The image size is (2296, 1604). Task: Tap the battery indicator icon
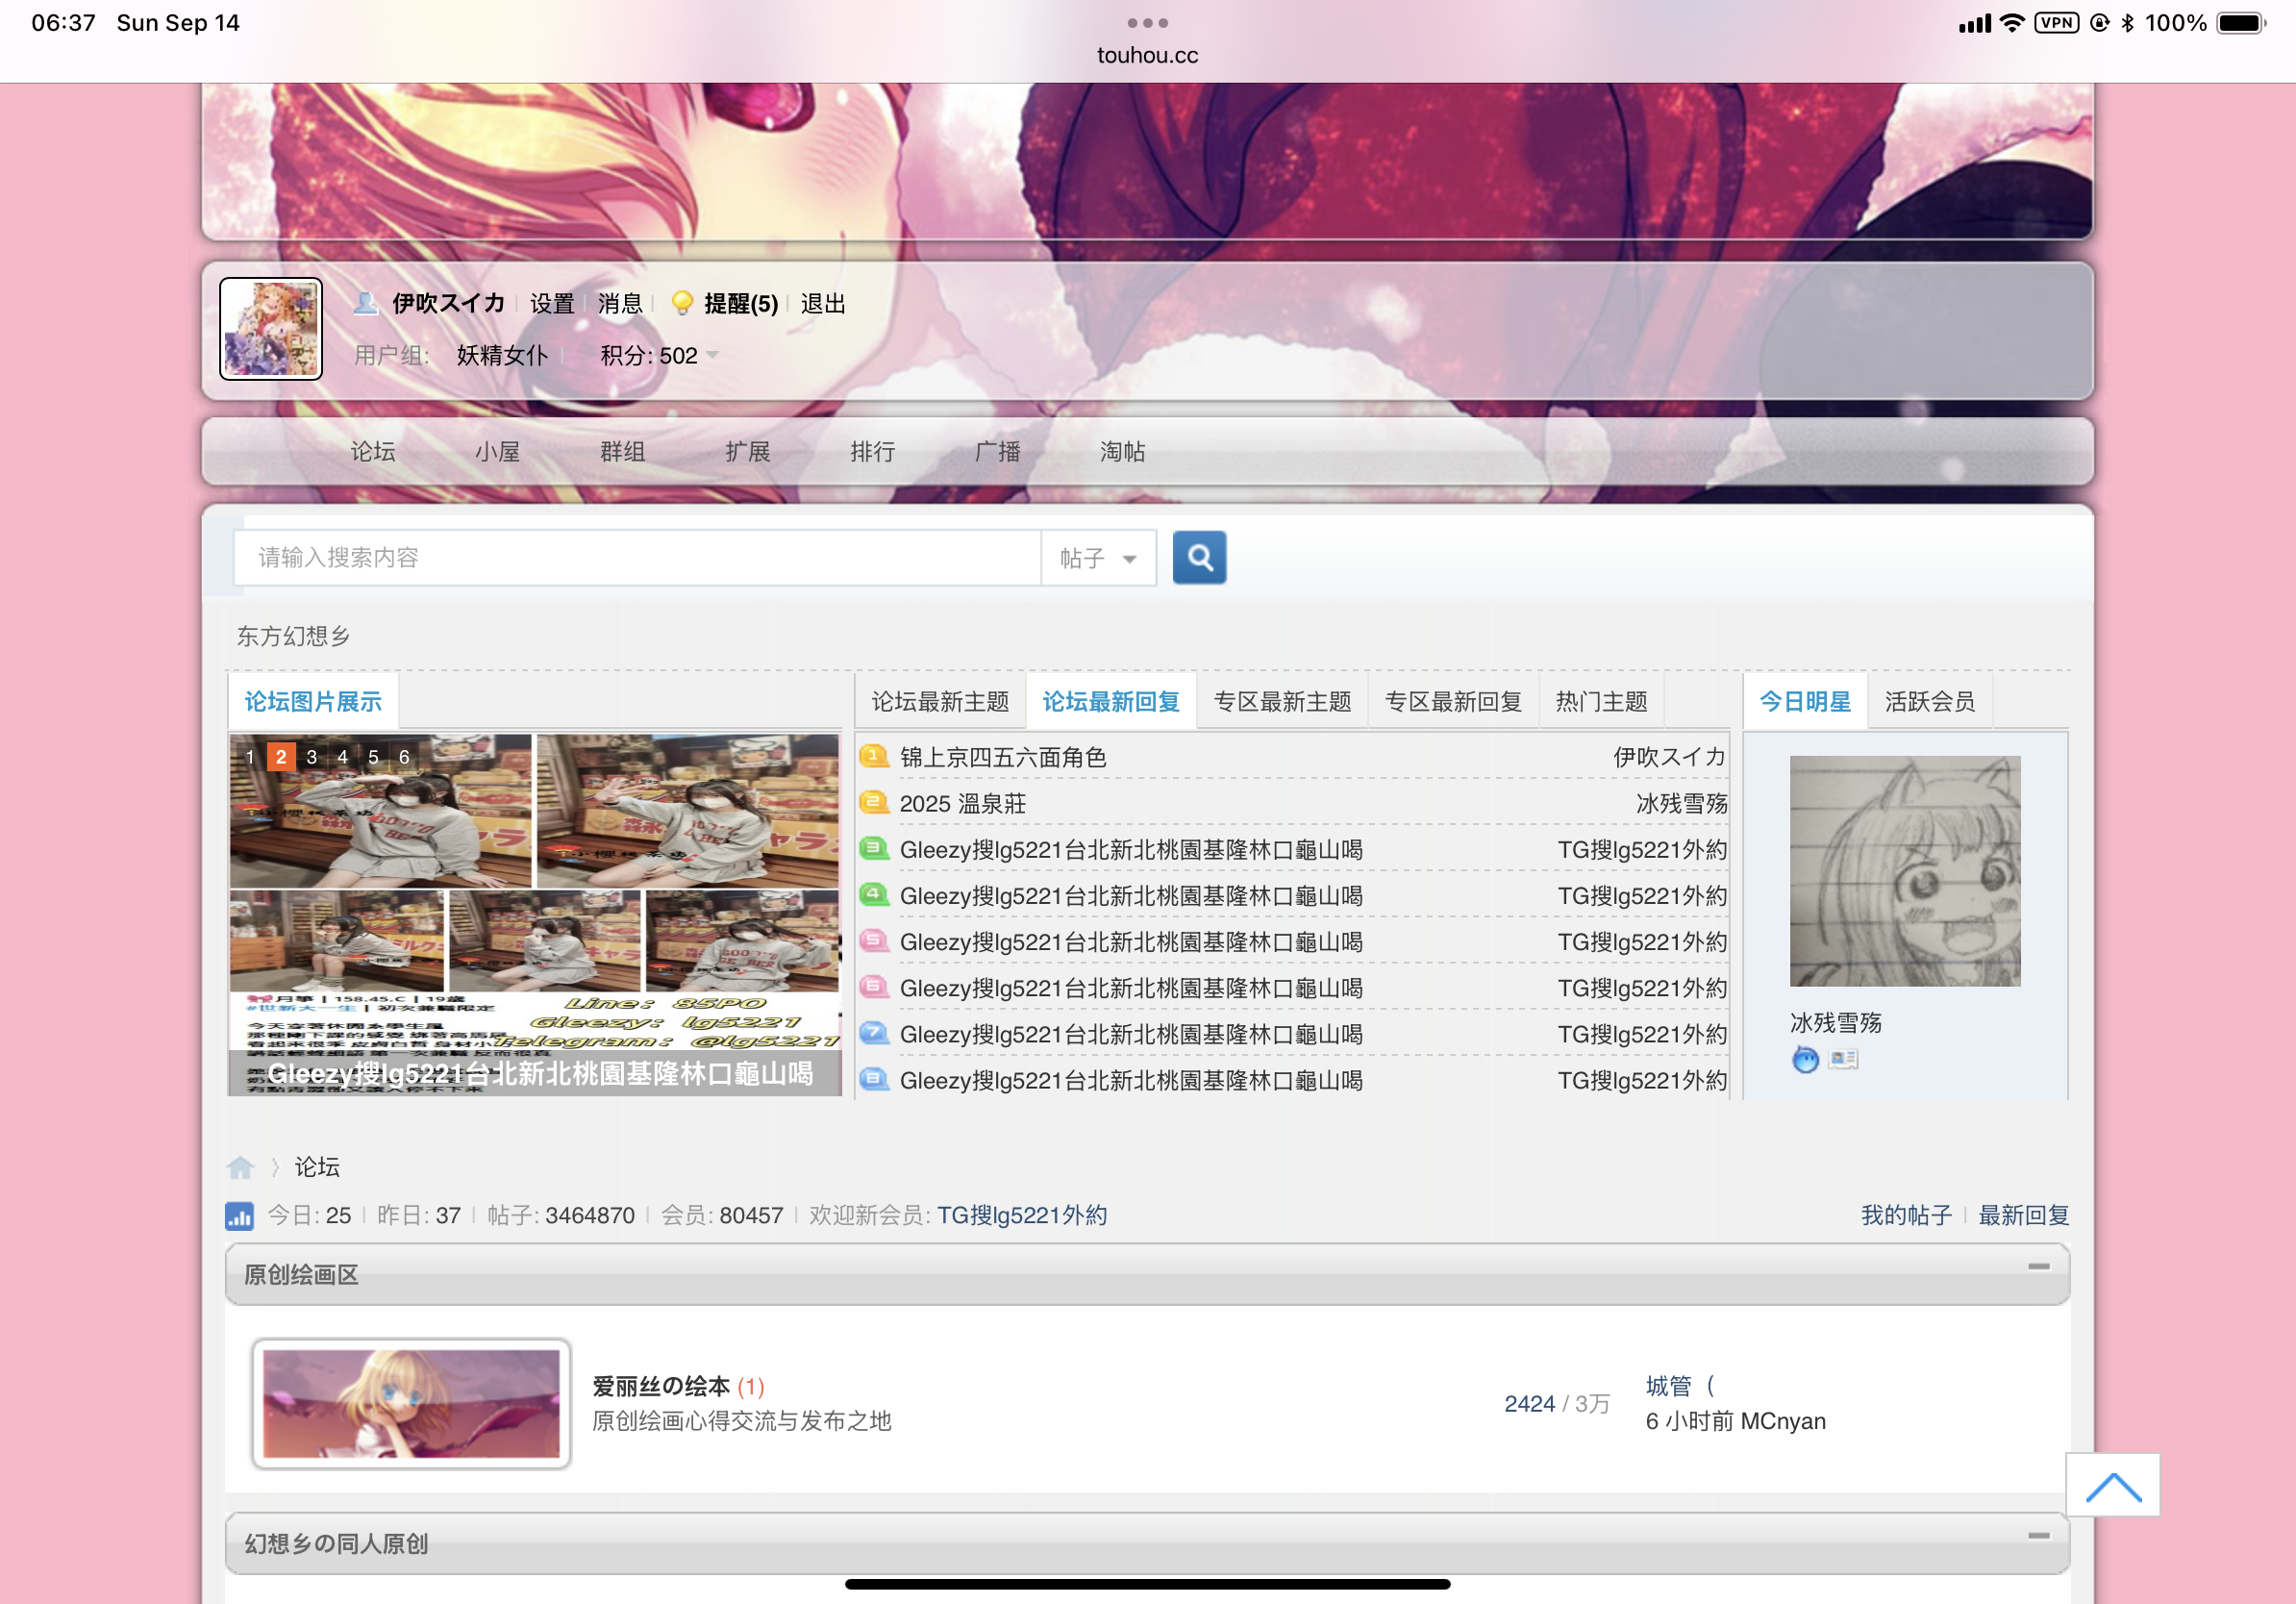click(x=2242, y=22)
